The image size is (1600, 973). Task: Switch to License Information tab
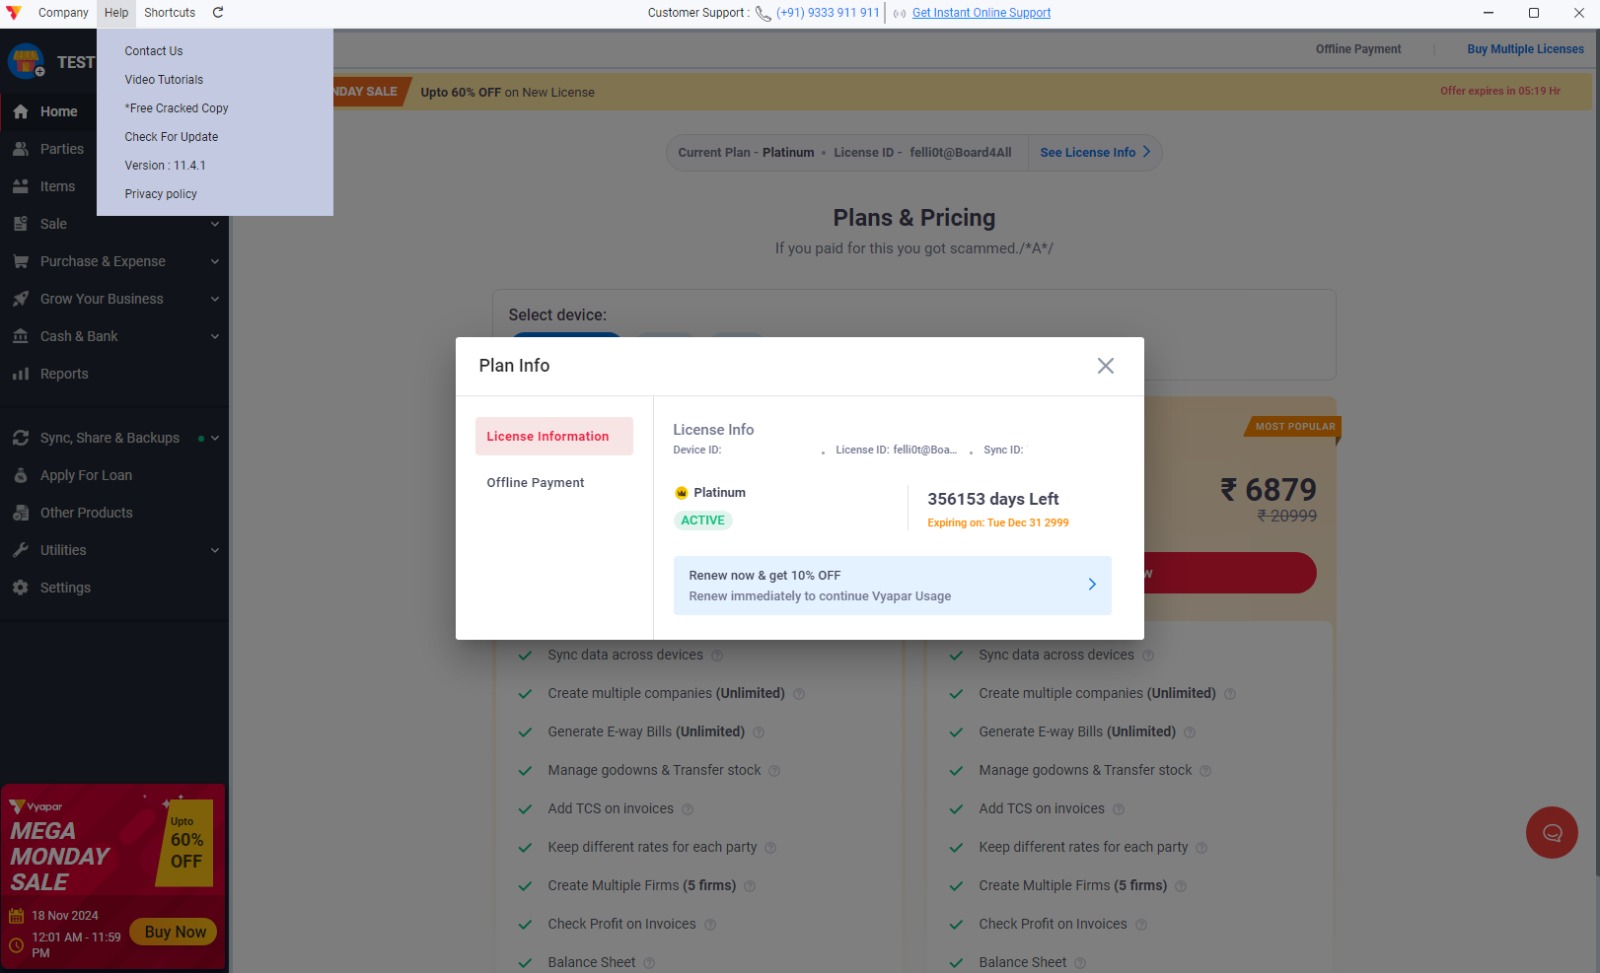click(x=554, y=436)
